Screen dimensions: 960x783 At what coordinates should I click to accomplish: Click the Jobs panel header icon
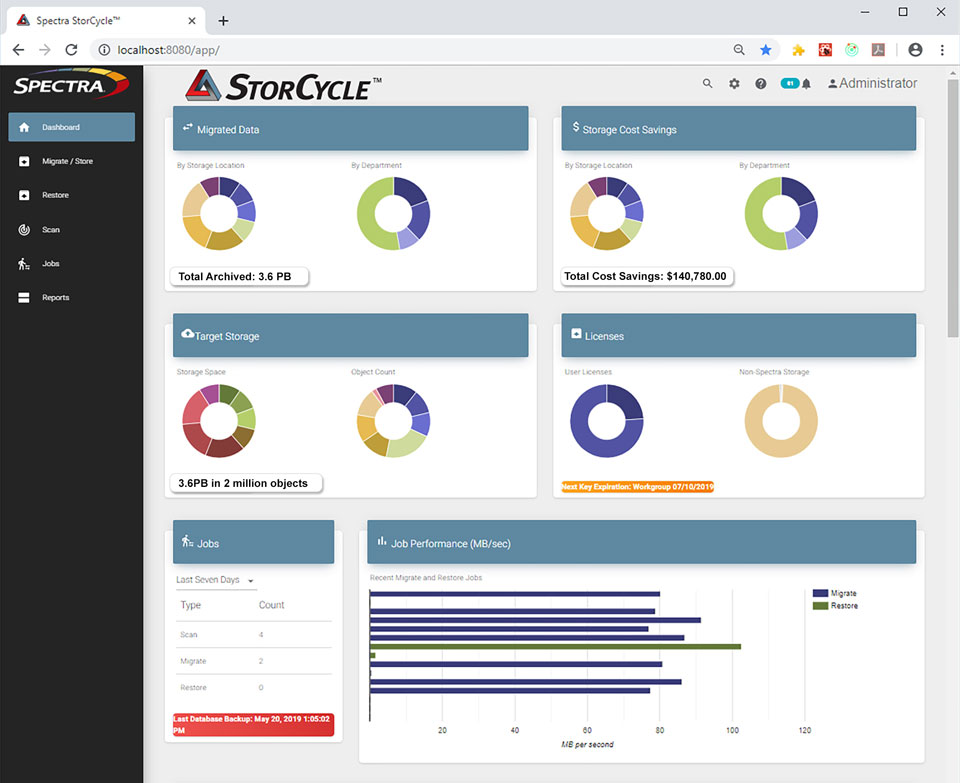click(187, 541)
